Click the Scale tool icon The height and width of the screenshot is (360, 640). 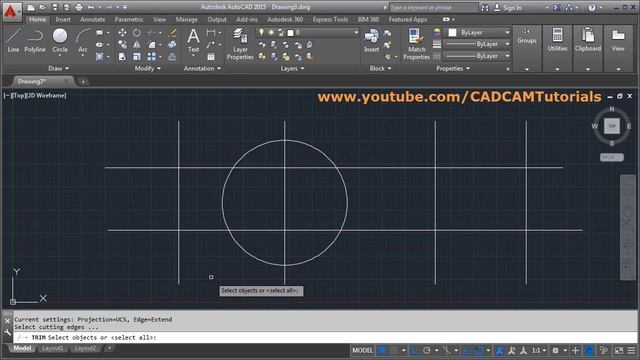click(x=137, y=57)
